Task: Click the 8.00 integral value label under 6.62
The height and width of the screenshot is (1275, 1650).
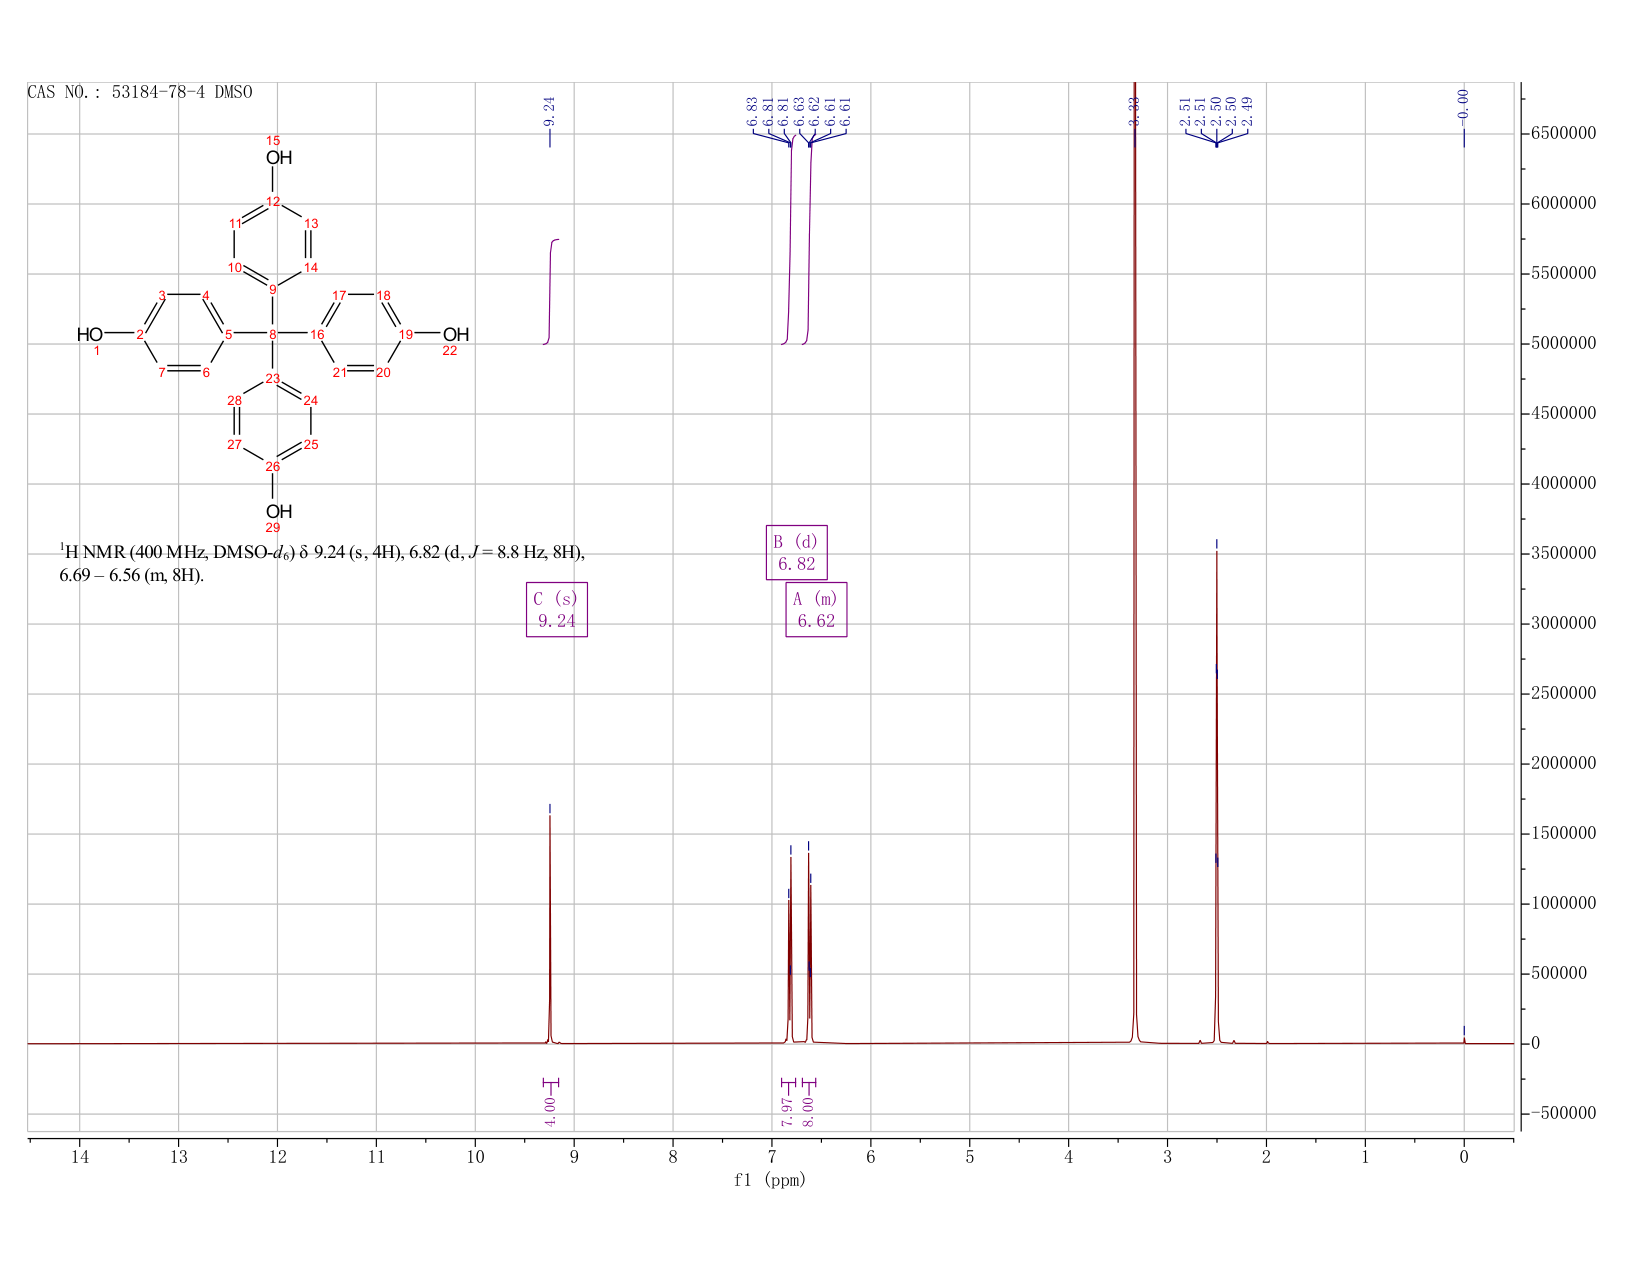Action: tap(808, 1111)
